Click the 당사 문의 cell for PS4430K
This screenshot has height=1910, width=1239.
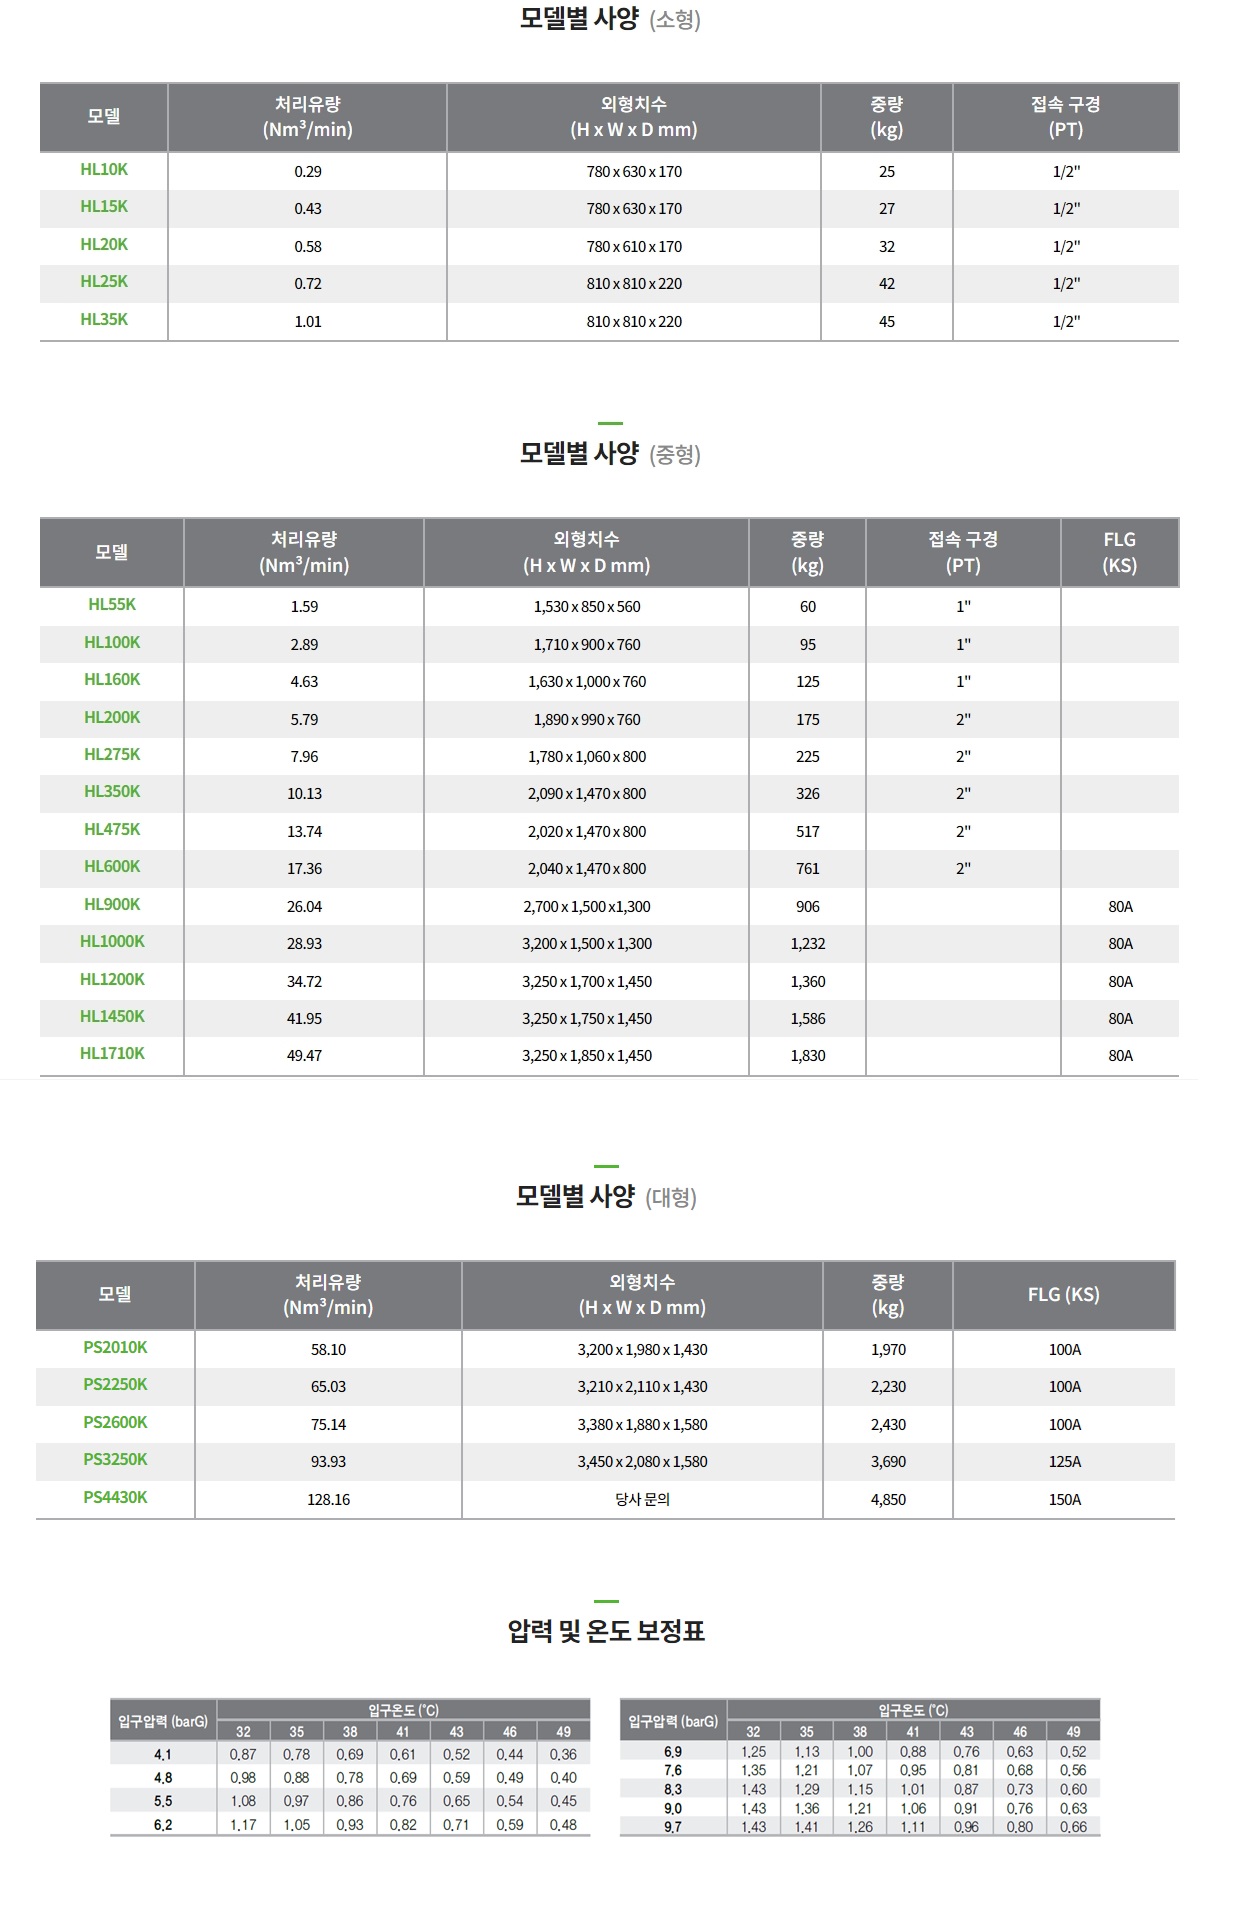642,1499
